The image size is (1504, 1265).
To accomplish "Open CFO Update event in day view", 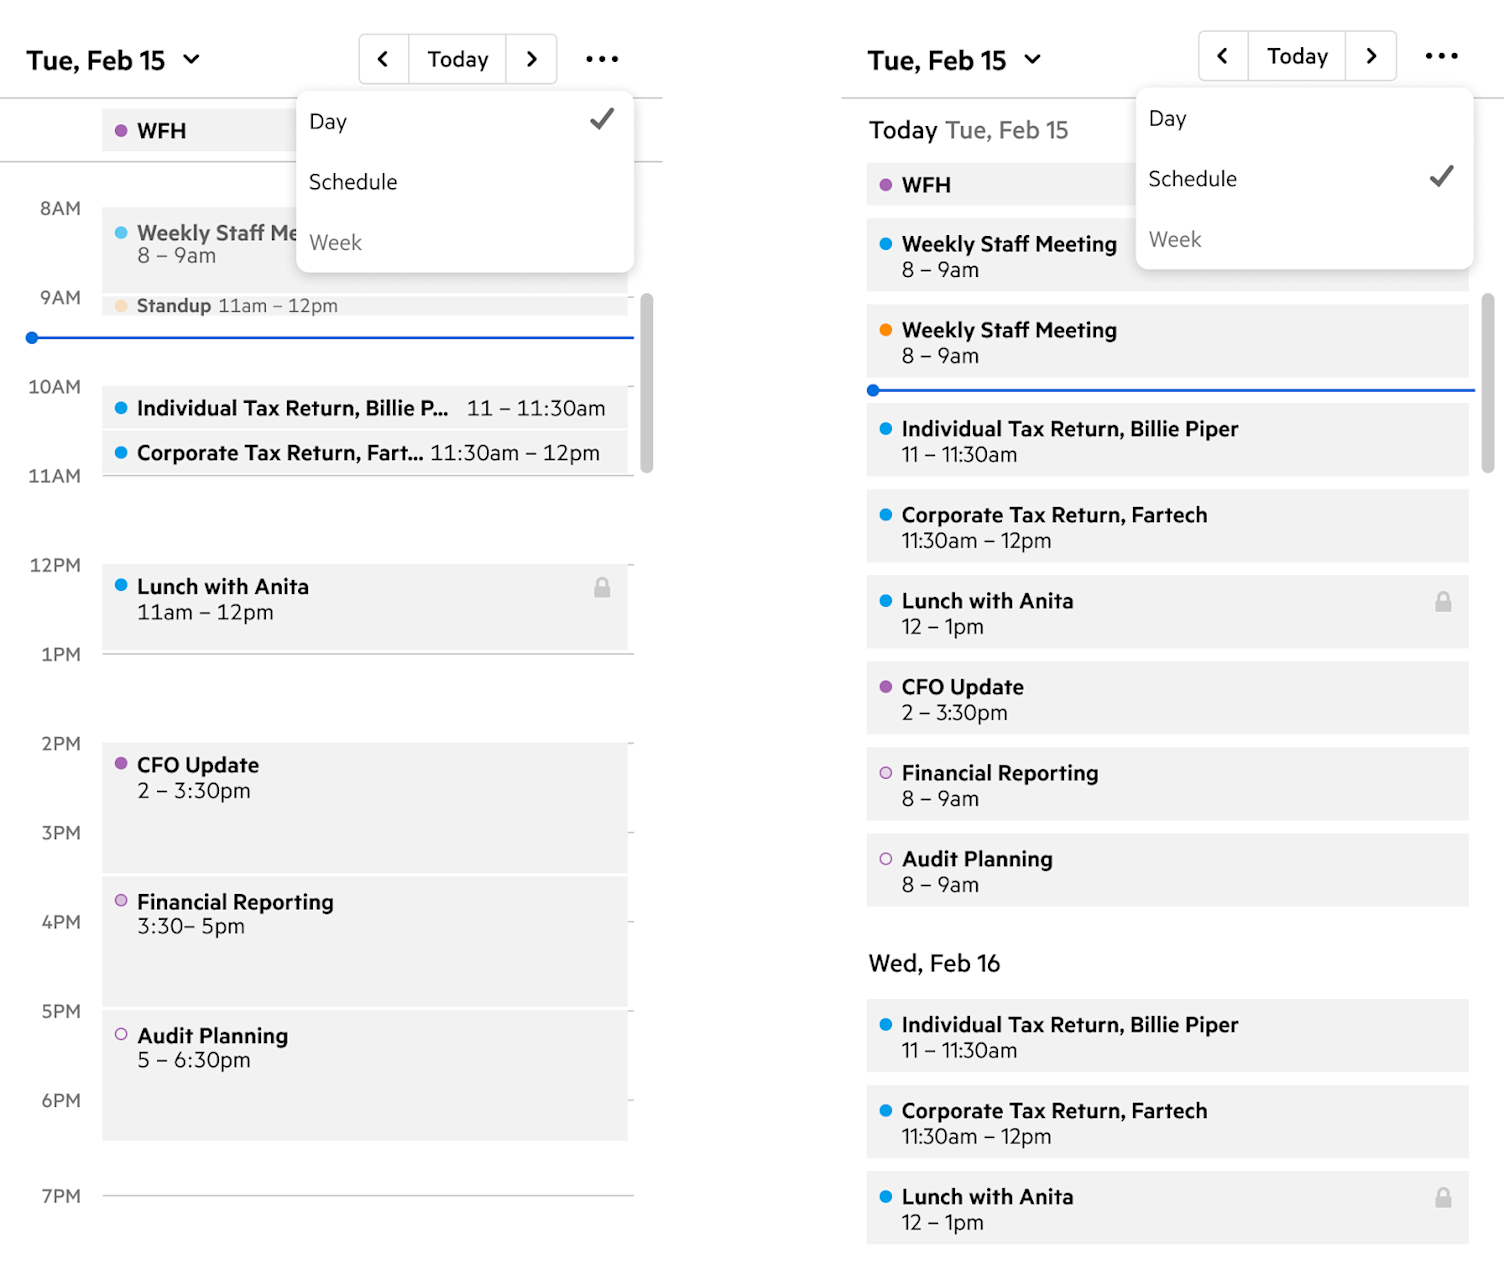I will (365, 807).
